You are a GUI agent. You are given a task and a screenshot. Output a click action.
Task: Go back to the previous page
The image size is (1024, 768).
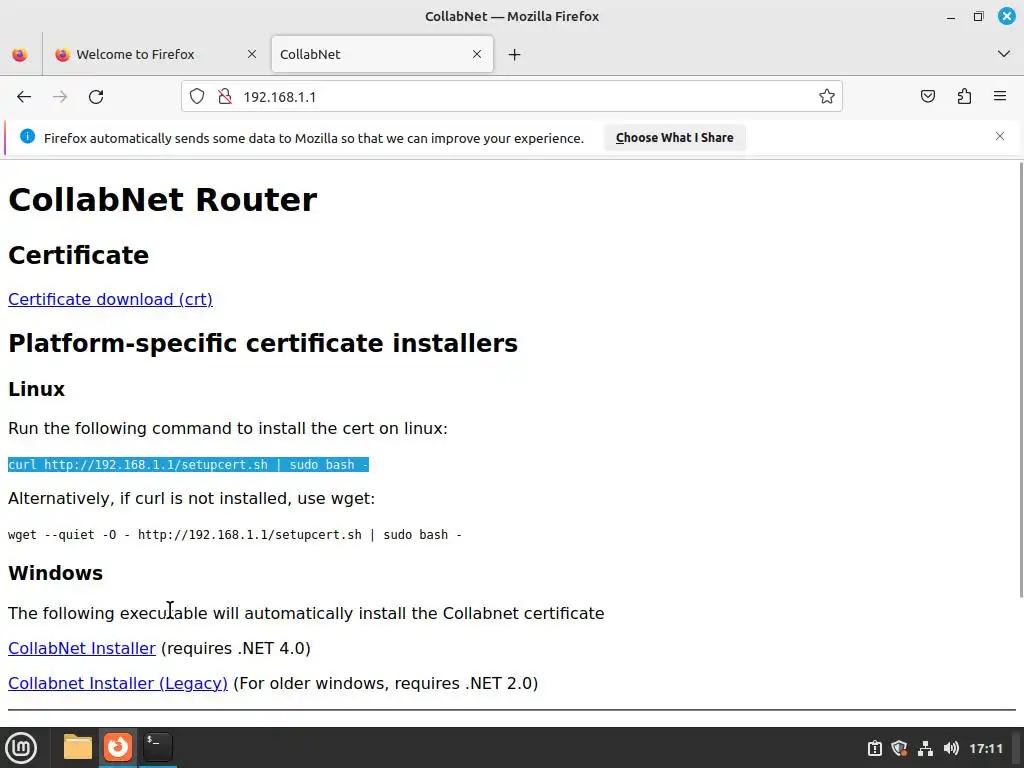(24, 97)
